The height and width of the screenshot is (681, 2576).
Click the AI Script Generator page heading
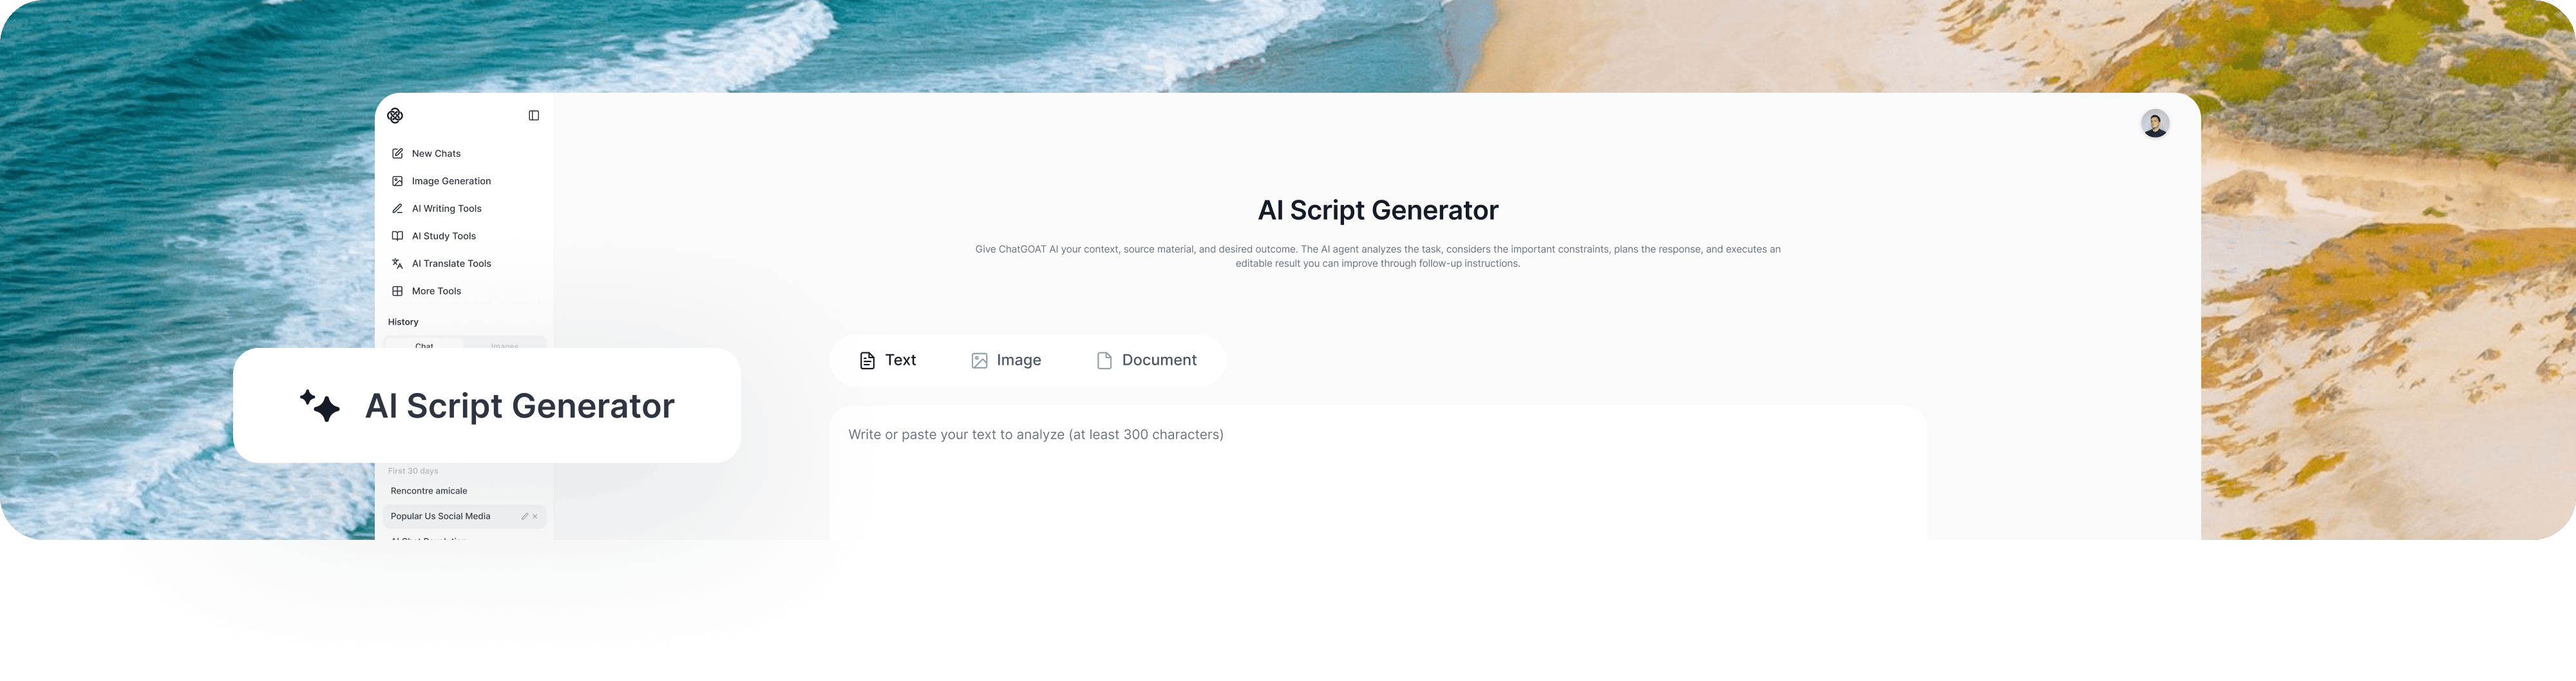[x=1377, y=210]
